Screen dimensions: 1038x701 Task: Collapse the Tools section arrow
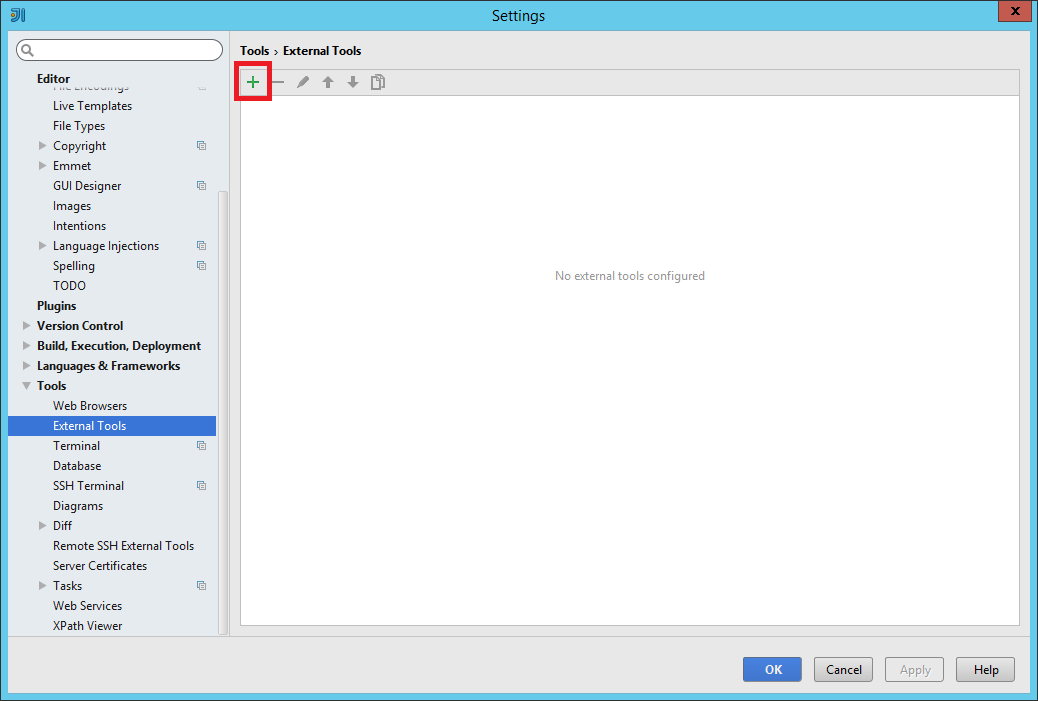click(27, 386)
